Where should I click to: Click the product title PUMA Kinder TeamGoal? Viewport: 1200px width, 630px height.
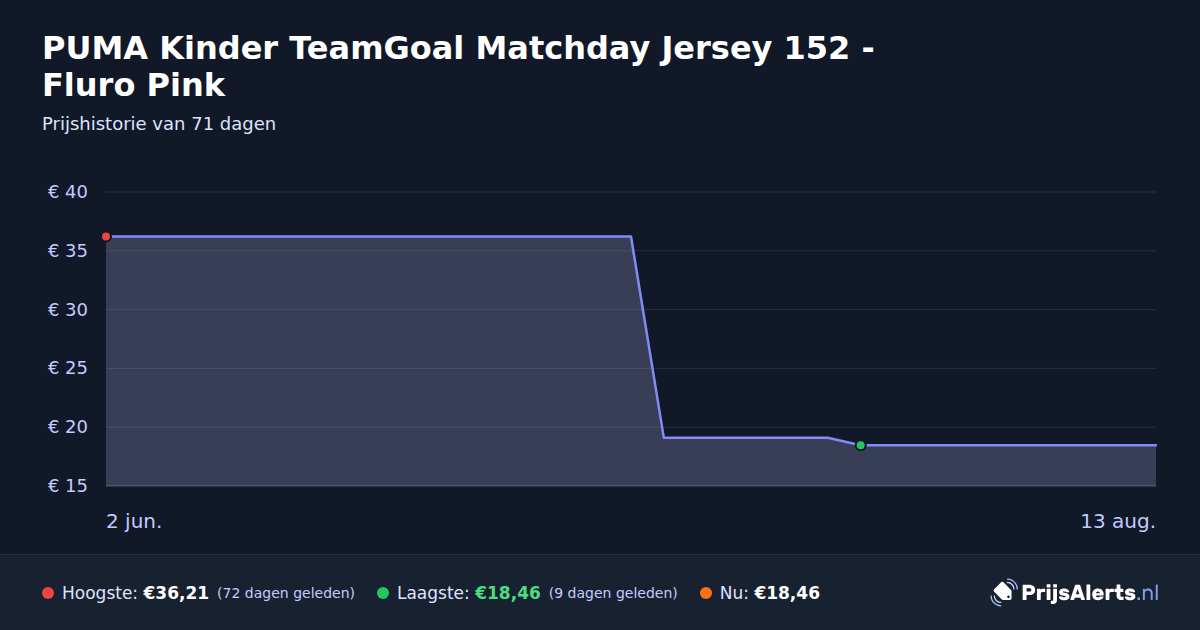pyautogui.click(x=458, y=66)
